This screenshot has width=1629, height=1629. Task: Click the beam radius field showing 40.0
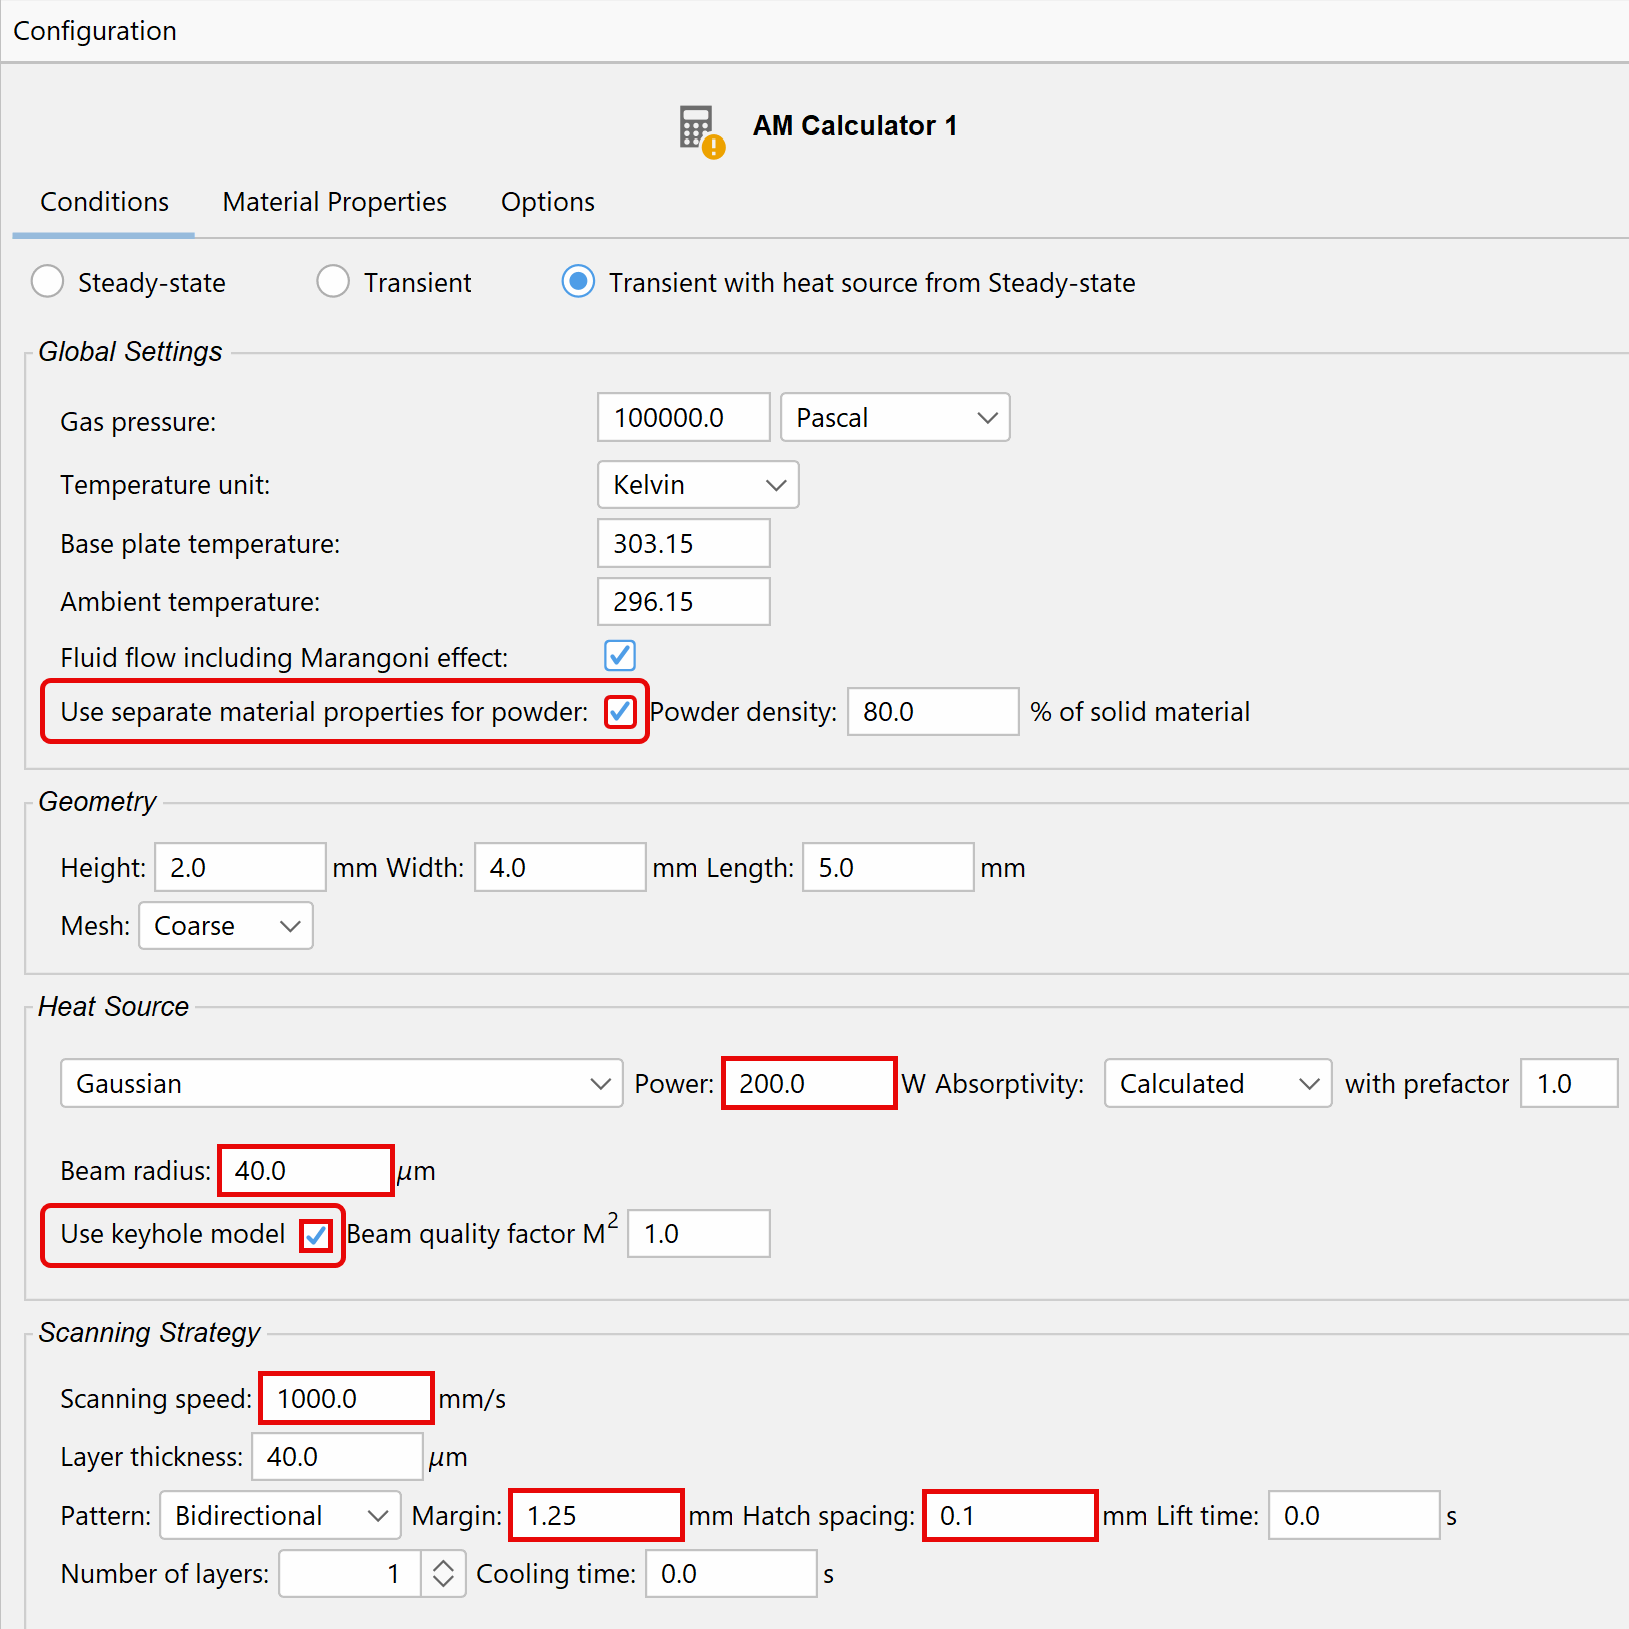pyautogui.click(x=304, y=1170)
